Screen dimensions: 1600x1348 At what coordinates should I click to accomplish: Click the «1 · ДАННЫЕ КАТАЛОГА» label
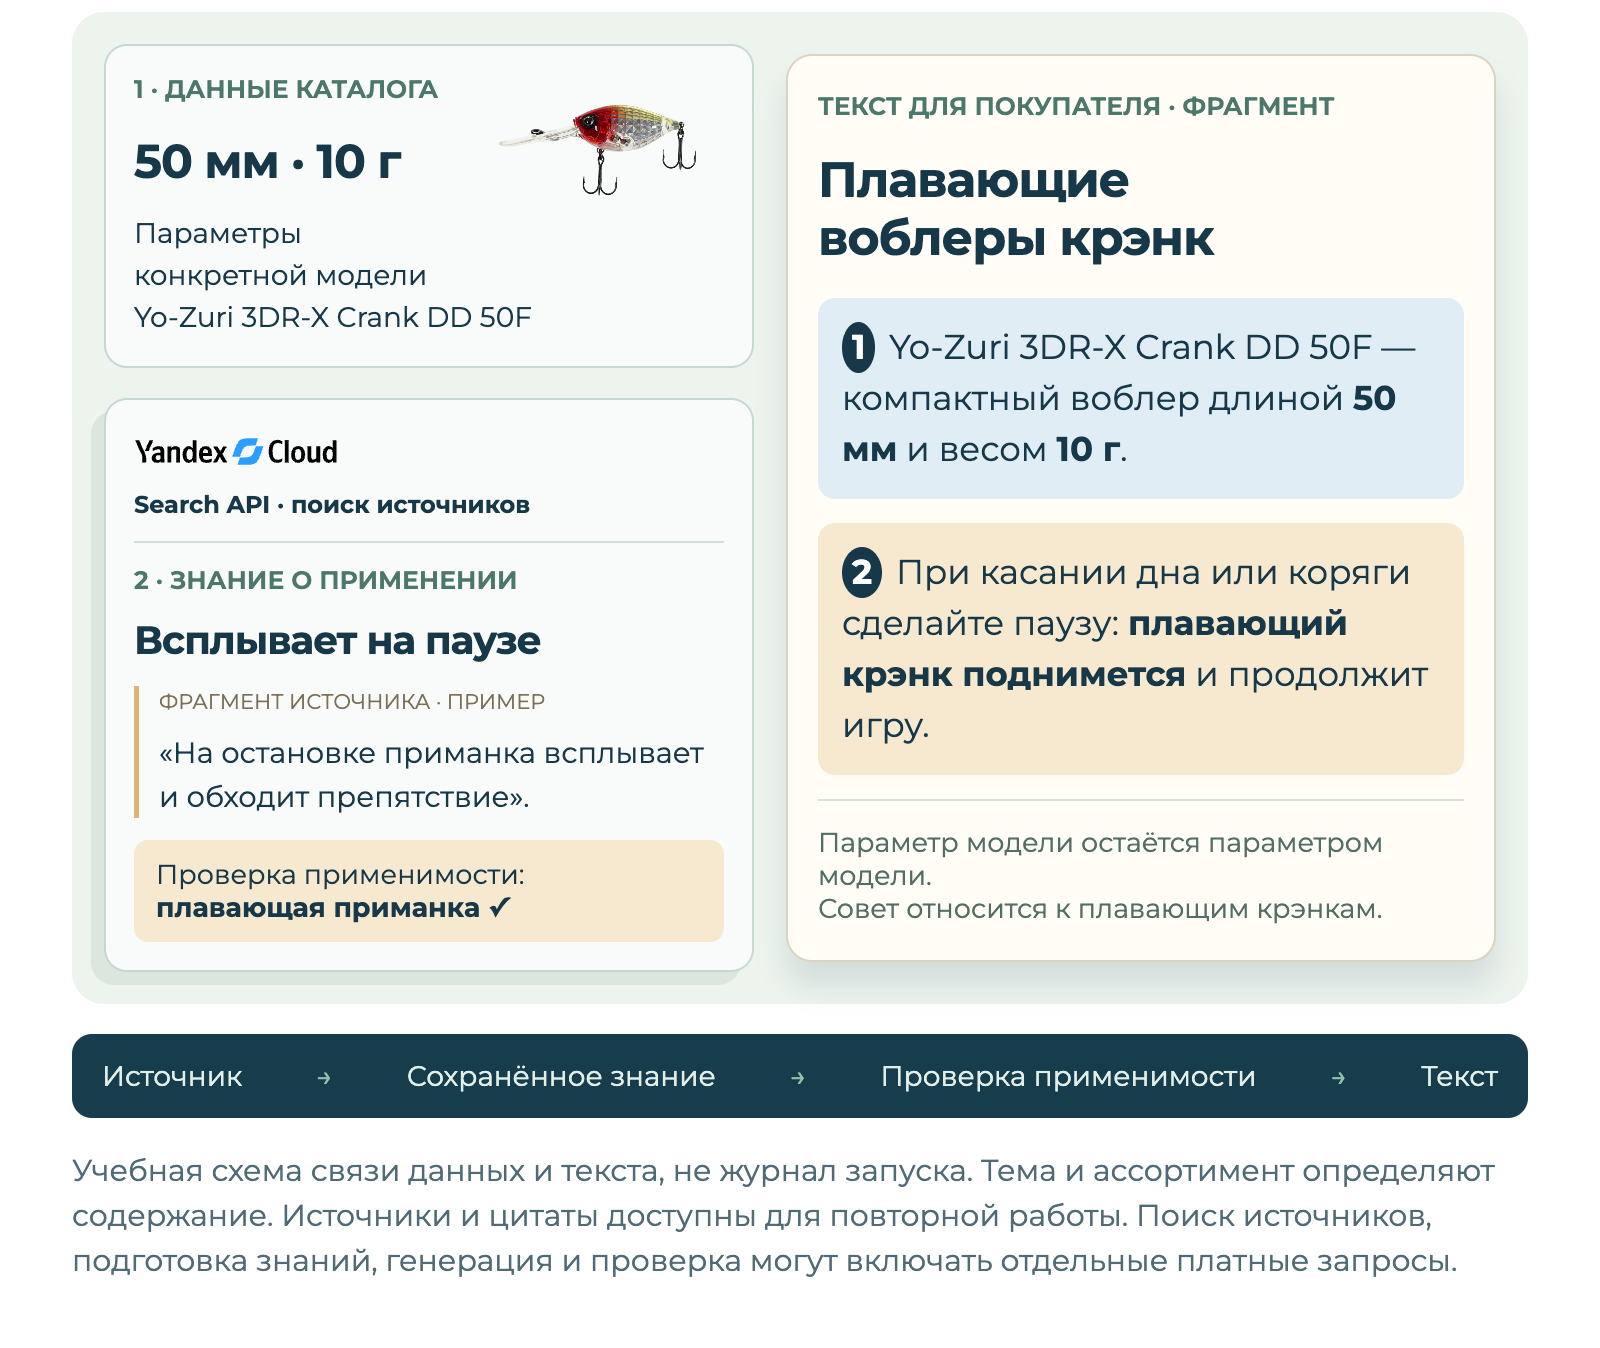(x=286, y=89)
